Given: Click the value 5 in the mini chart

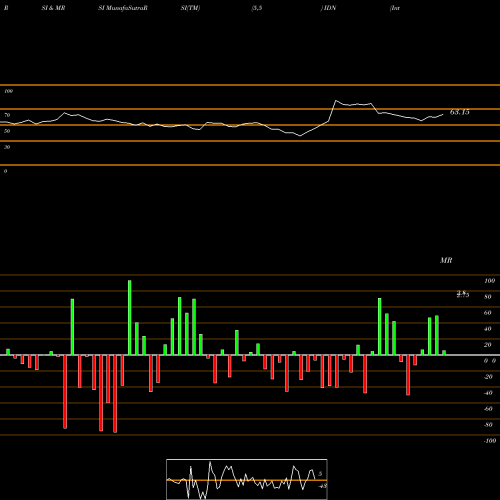Looking at the screenshot, I should [320, 474].
